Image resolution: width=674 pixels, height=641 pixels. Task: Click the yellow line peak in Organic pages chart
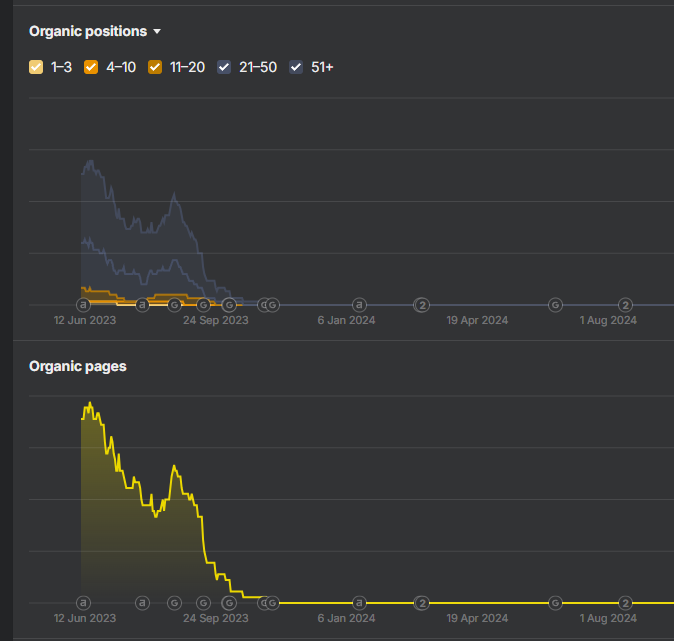click(90, 403)
